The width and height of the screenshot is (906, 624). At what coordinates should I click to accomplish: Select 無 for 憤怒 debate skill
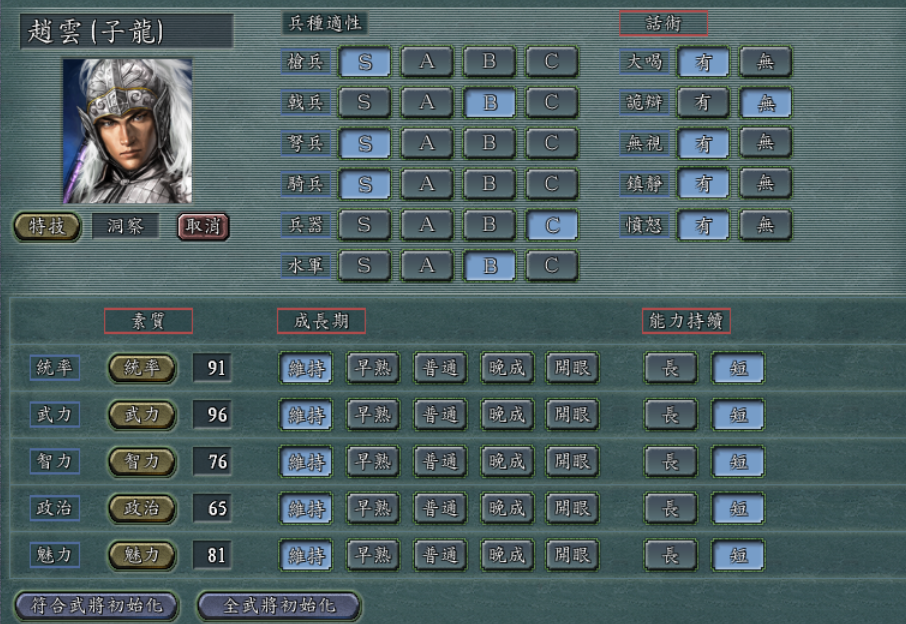[x=766, y=225]
